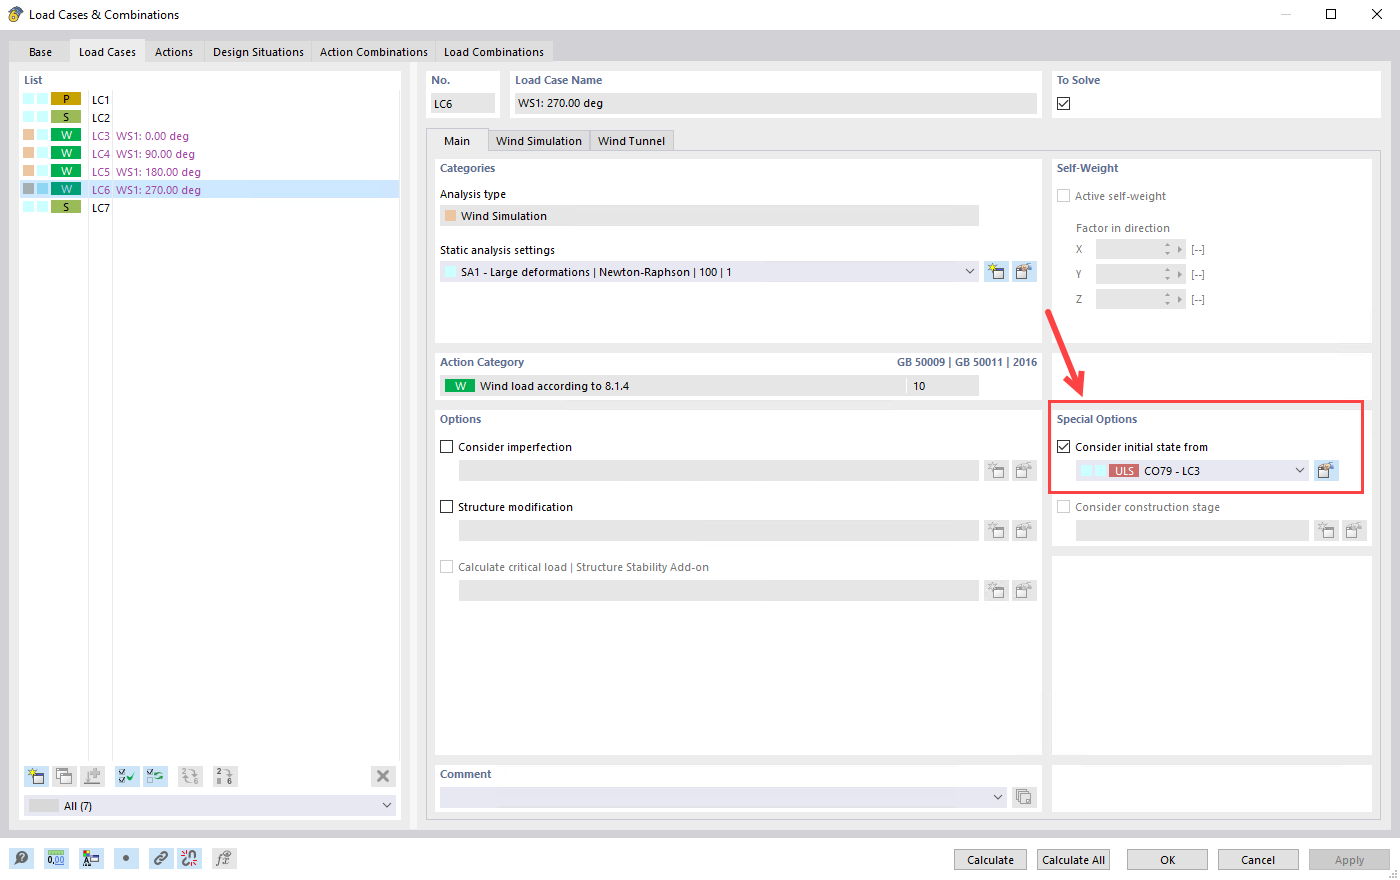Click the comment library icon beside Comment field

click(1024, 797)
